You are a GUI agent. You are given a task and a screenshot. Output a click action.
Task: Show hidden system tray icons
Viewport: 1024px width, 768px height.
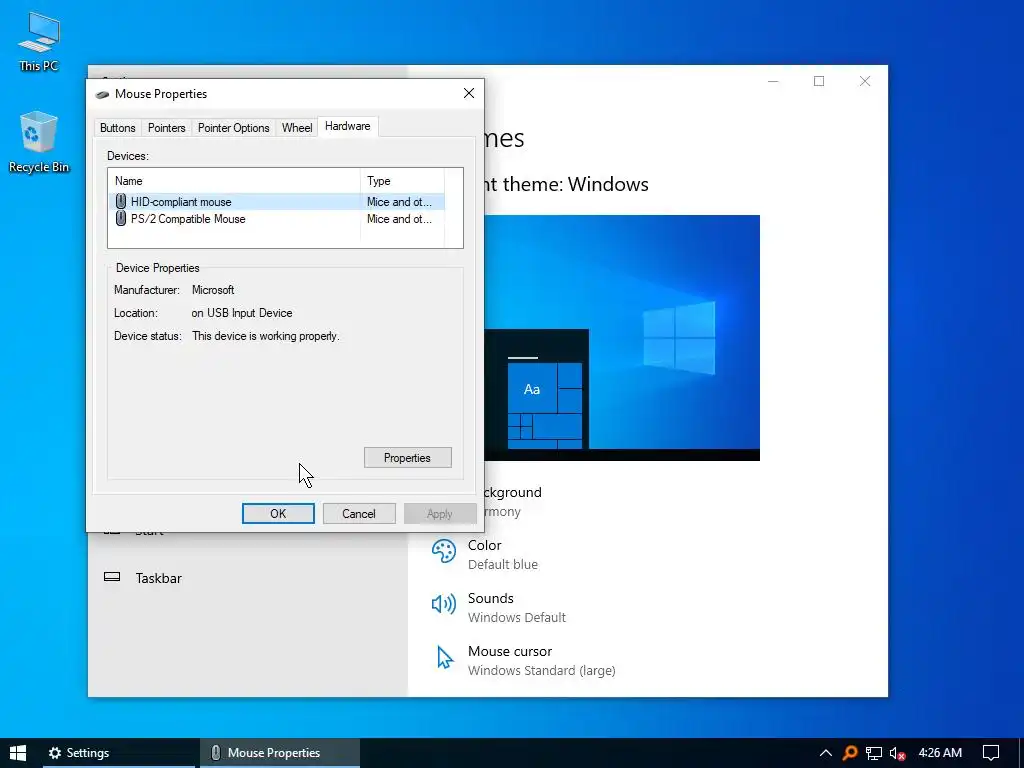[x=825, y=753]
